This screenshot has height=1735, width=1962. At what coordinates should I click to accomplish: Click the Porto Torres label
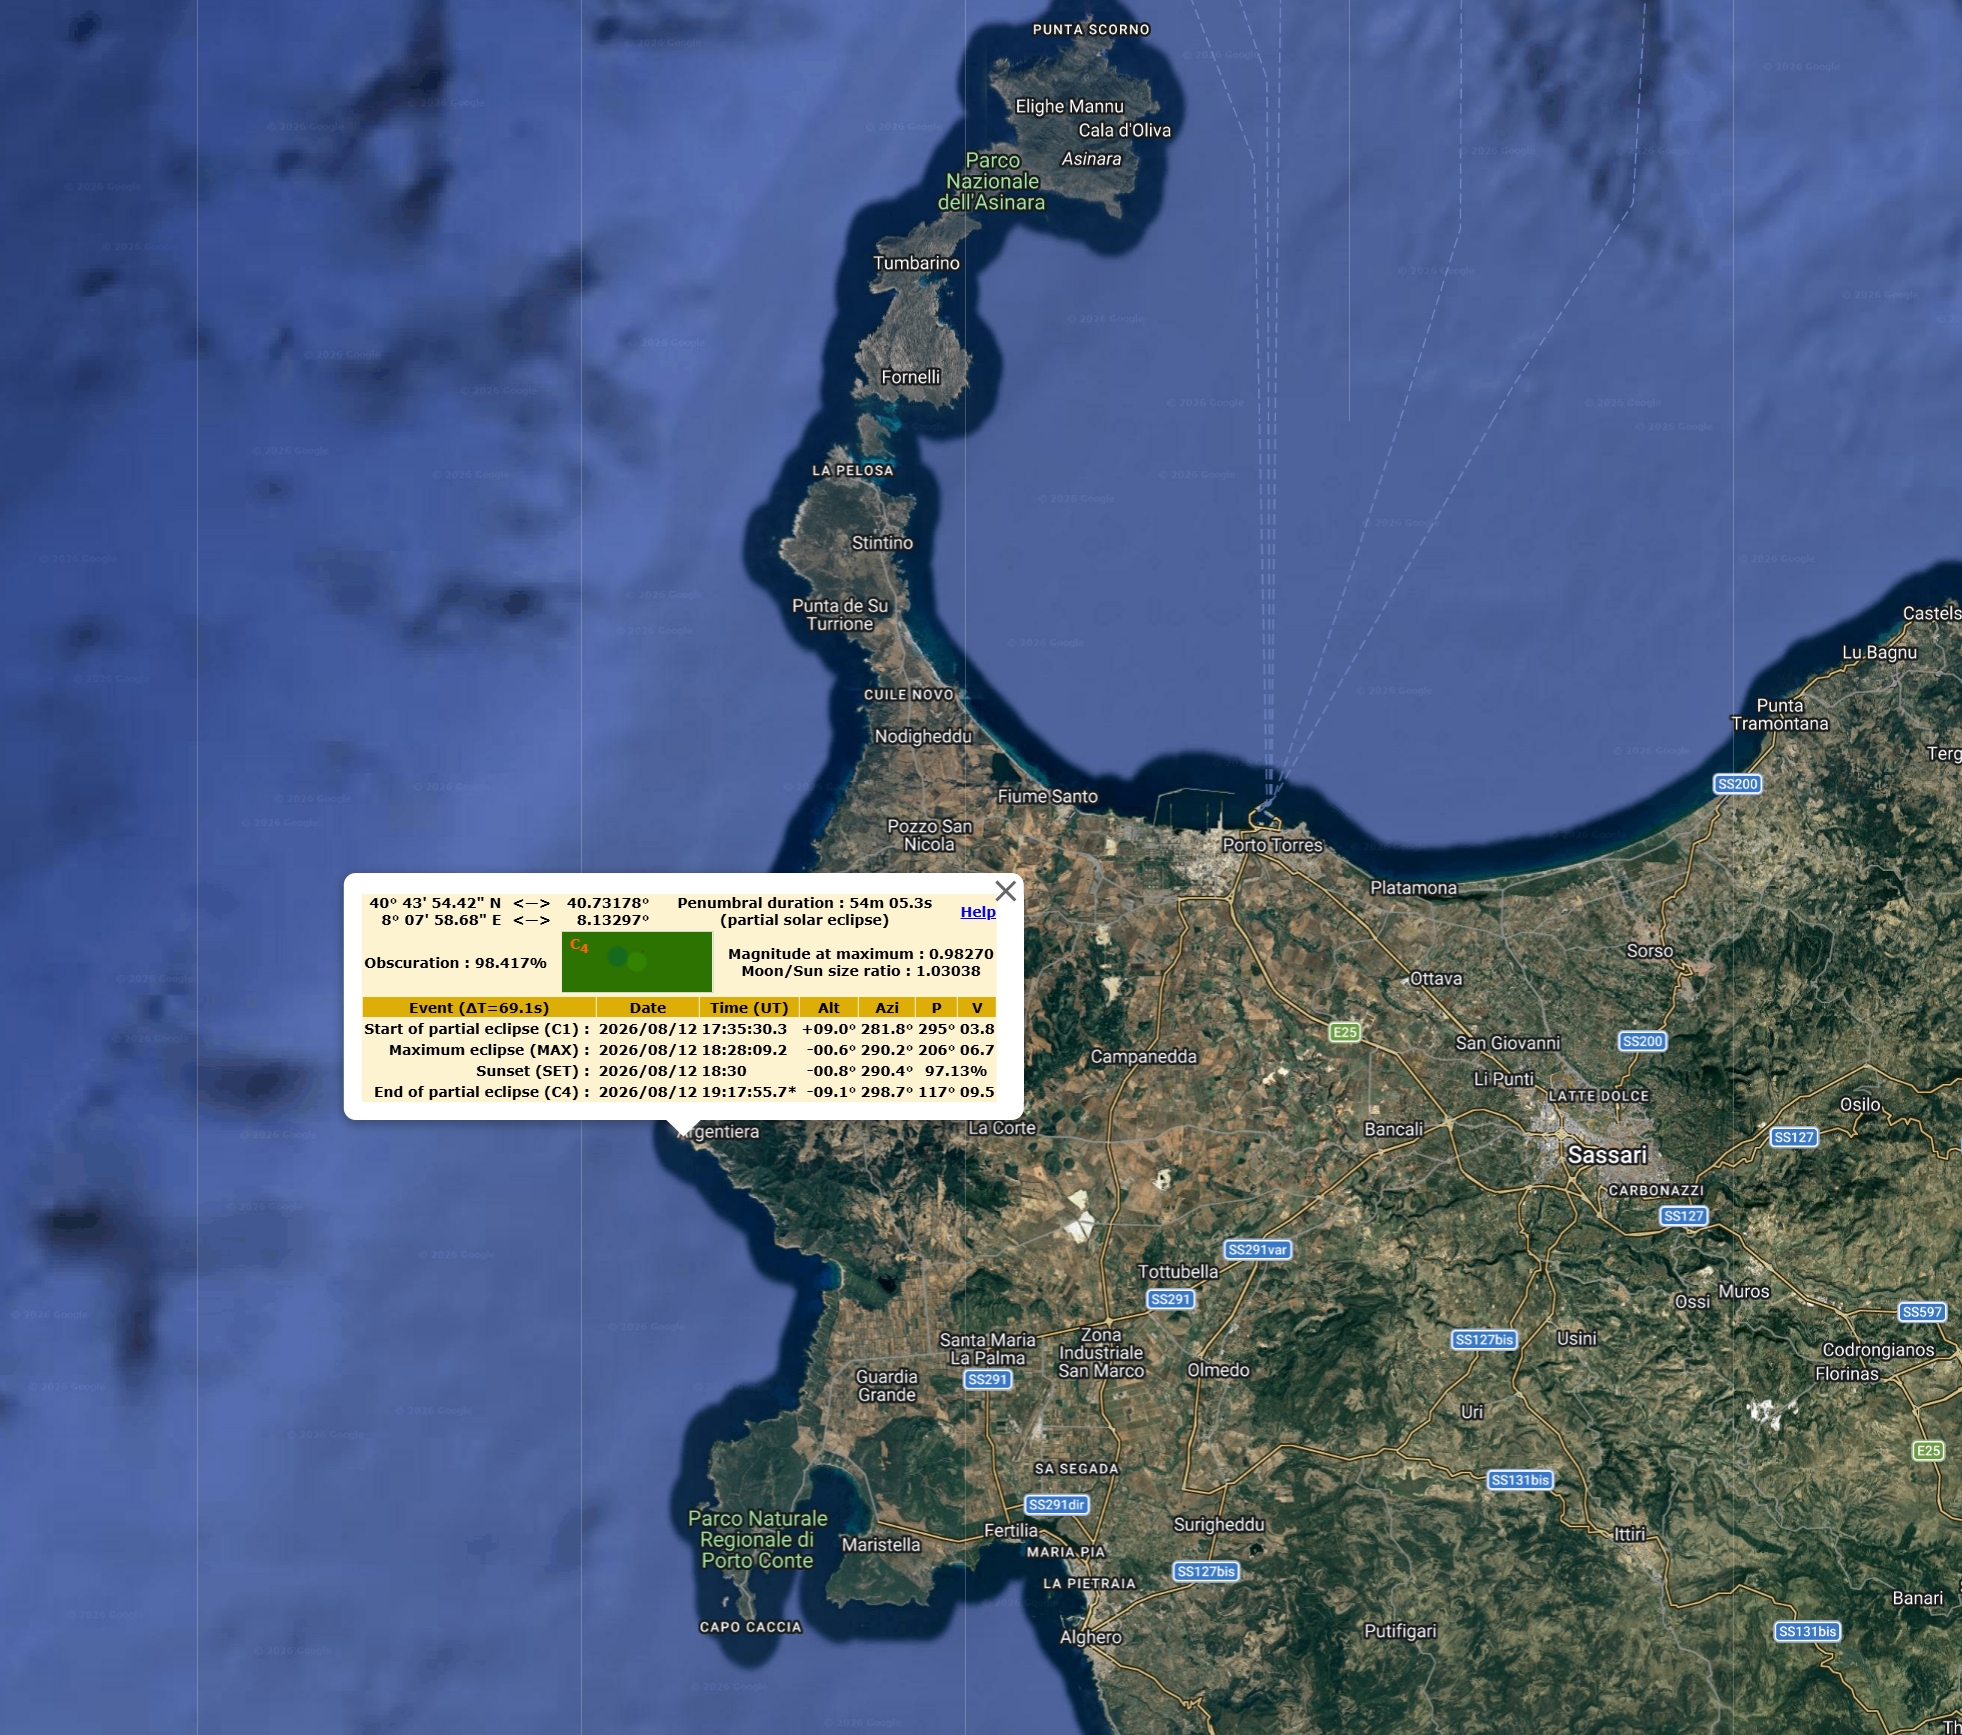point(1272,845)
